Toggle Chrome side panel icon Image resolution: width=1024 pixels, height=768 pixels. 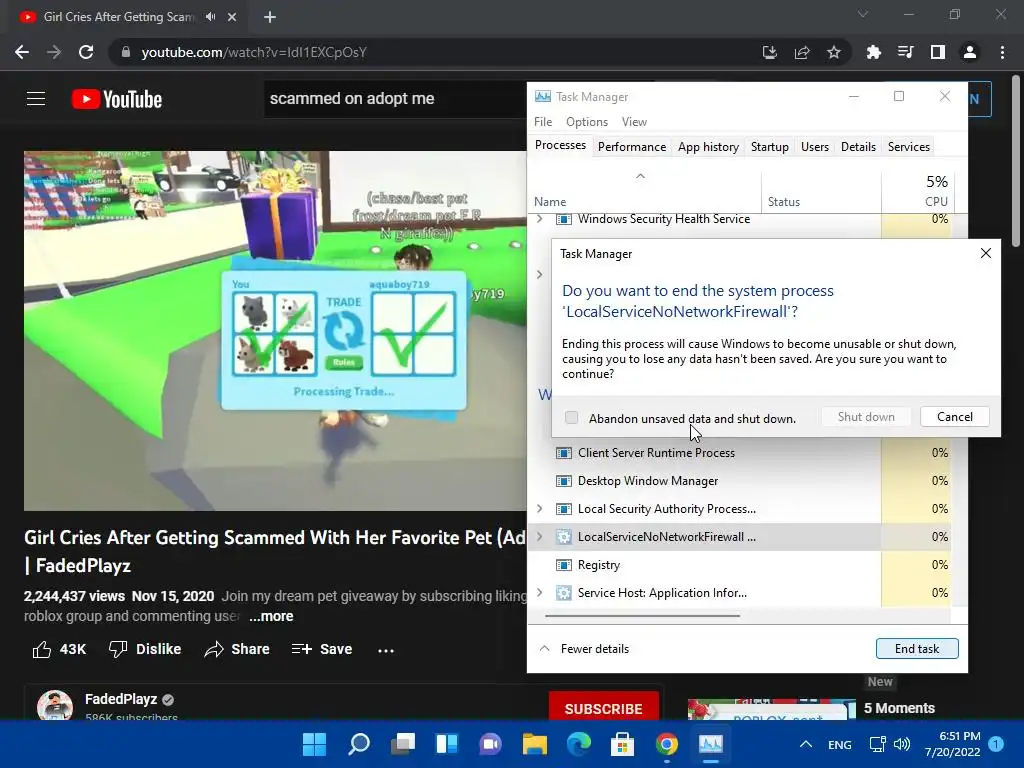(938, 52)
